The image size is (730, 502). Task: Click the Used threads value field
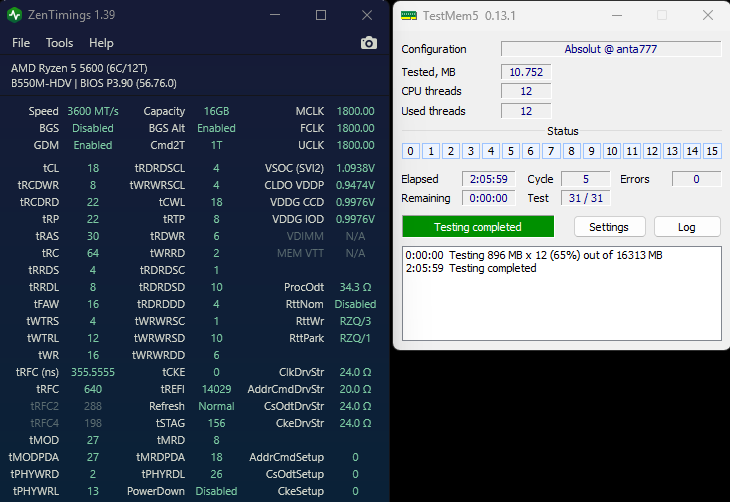click(x=526, y=111)
